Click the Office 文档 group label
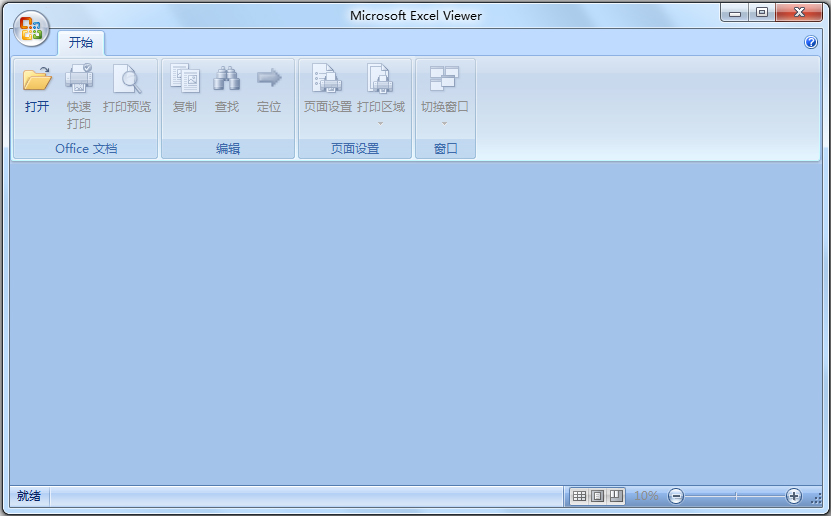 coord(86,149)
